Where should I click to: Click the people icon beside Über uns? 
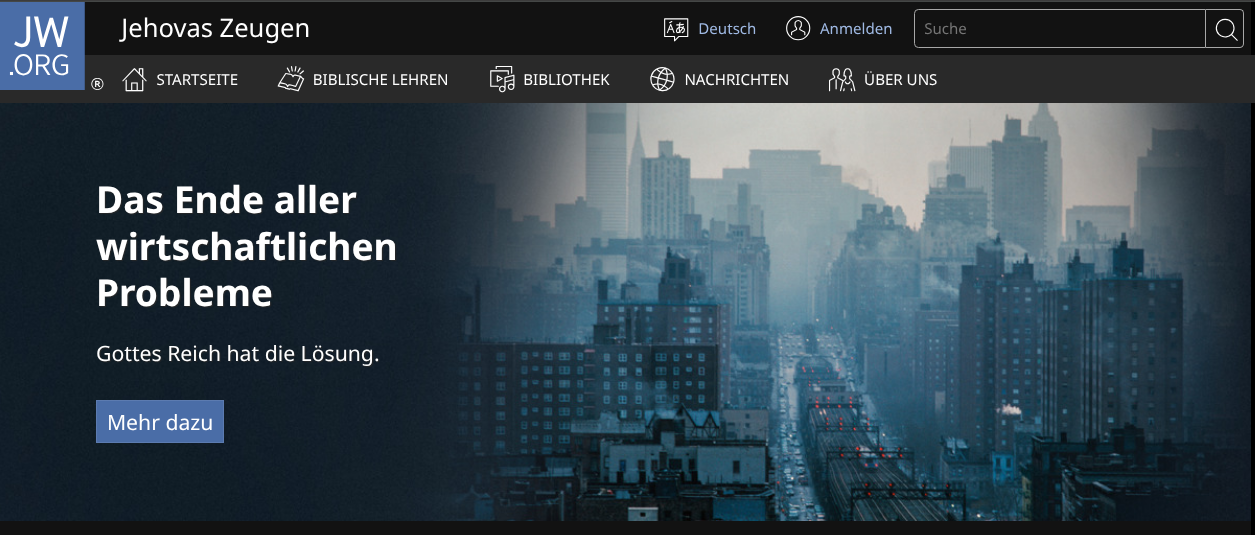click(x=842, y=79)
